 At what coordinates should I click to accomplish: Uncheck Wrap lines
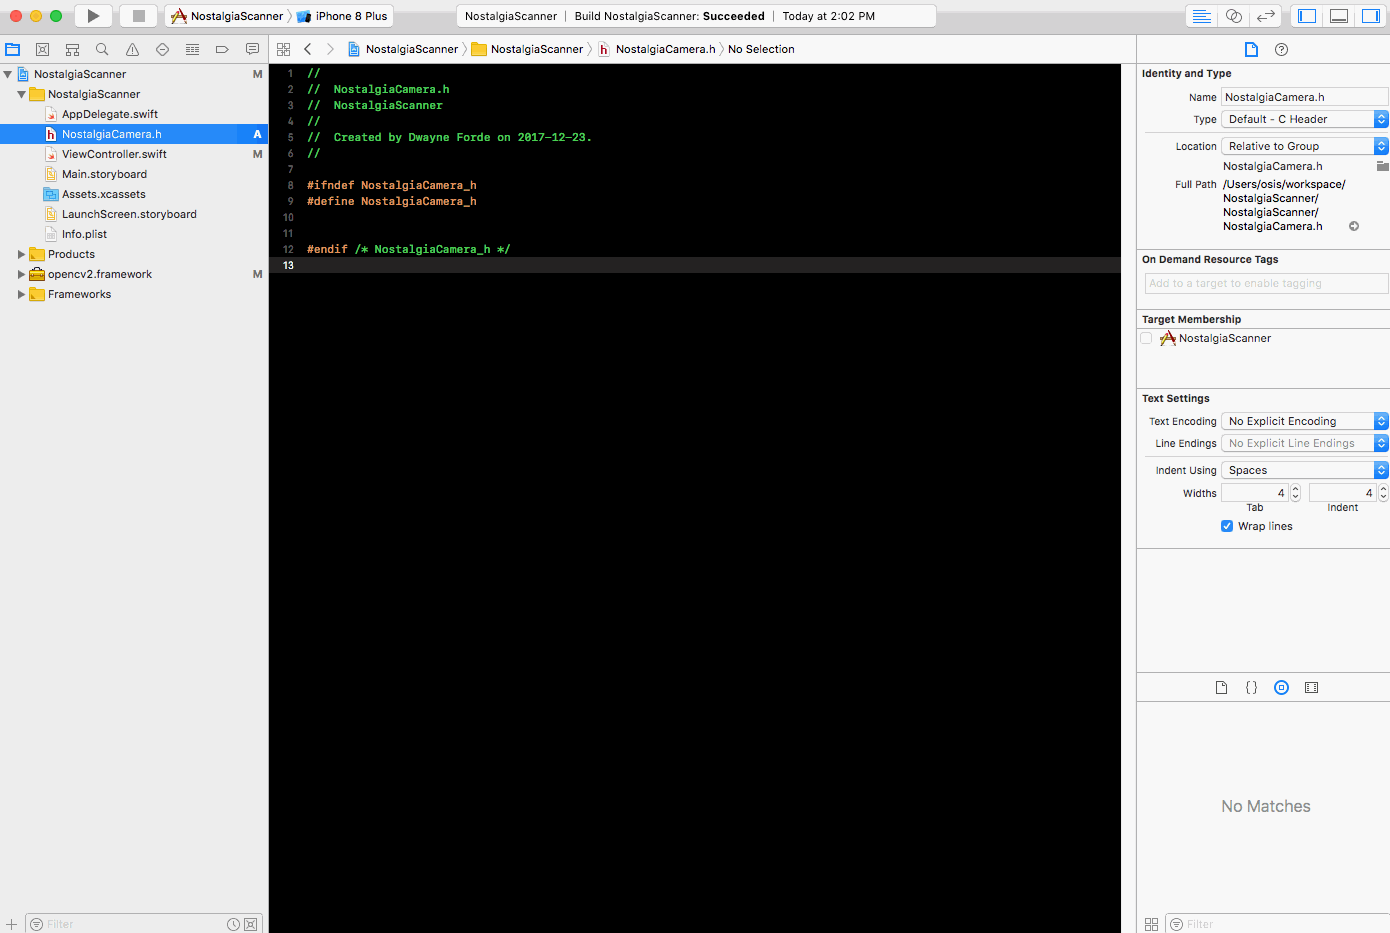coord(1227,526)
